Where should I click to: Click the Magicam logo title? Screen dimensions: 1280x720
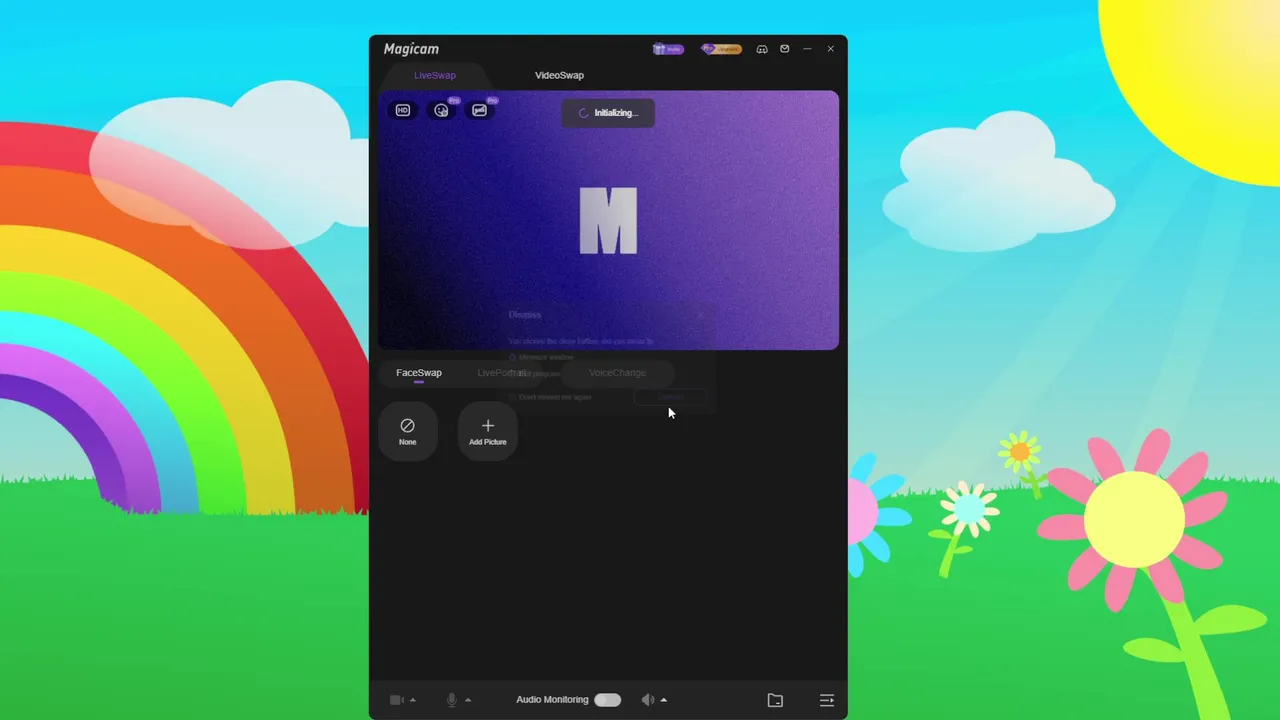pyautogui.click(x=411, y=49)
